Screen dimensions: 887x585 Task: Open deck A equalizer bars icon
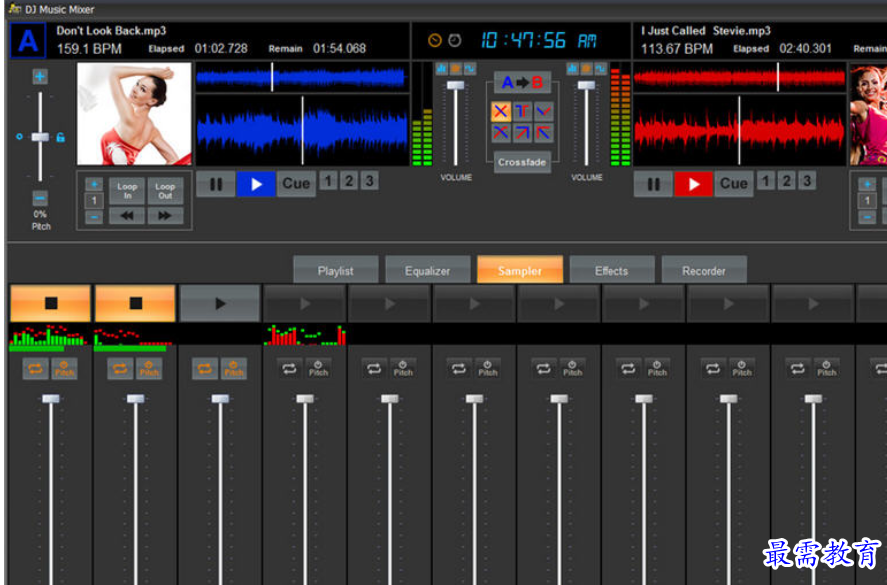coord(441,68)
